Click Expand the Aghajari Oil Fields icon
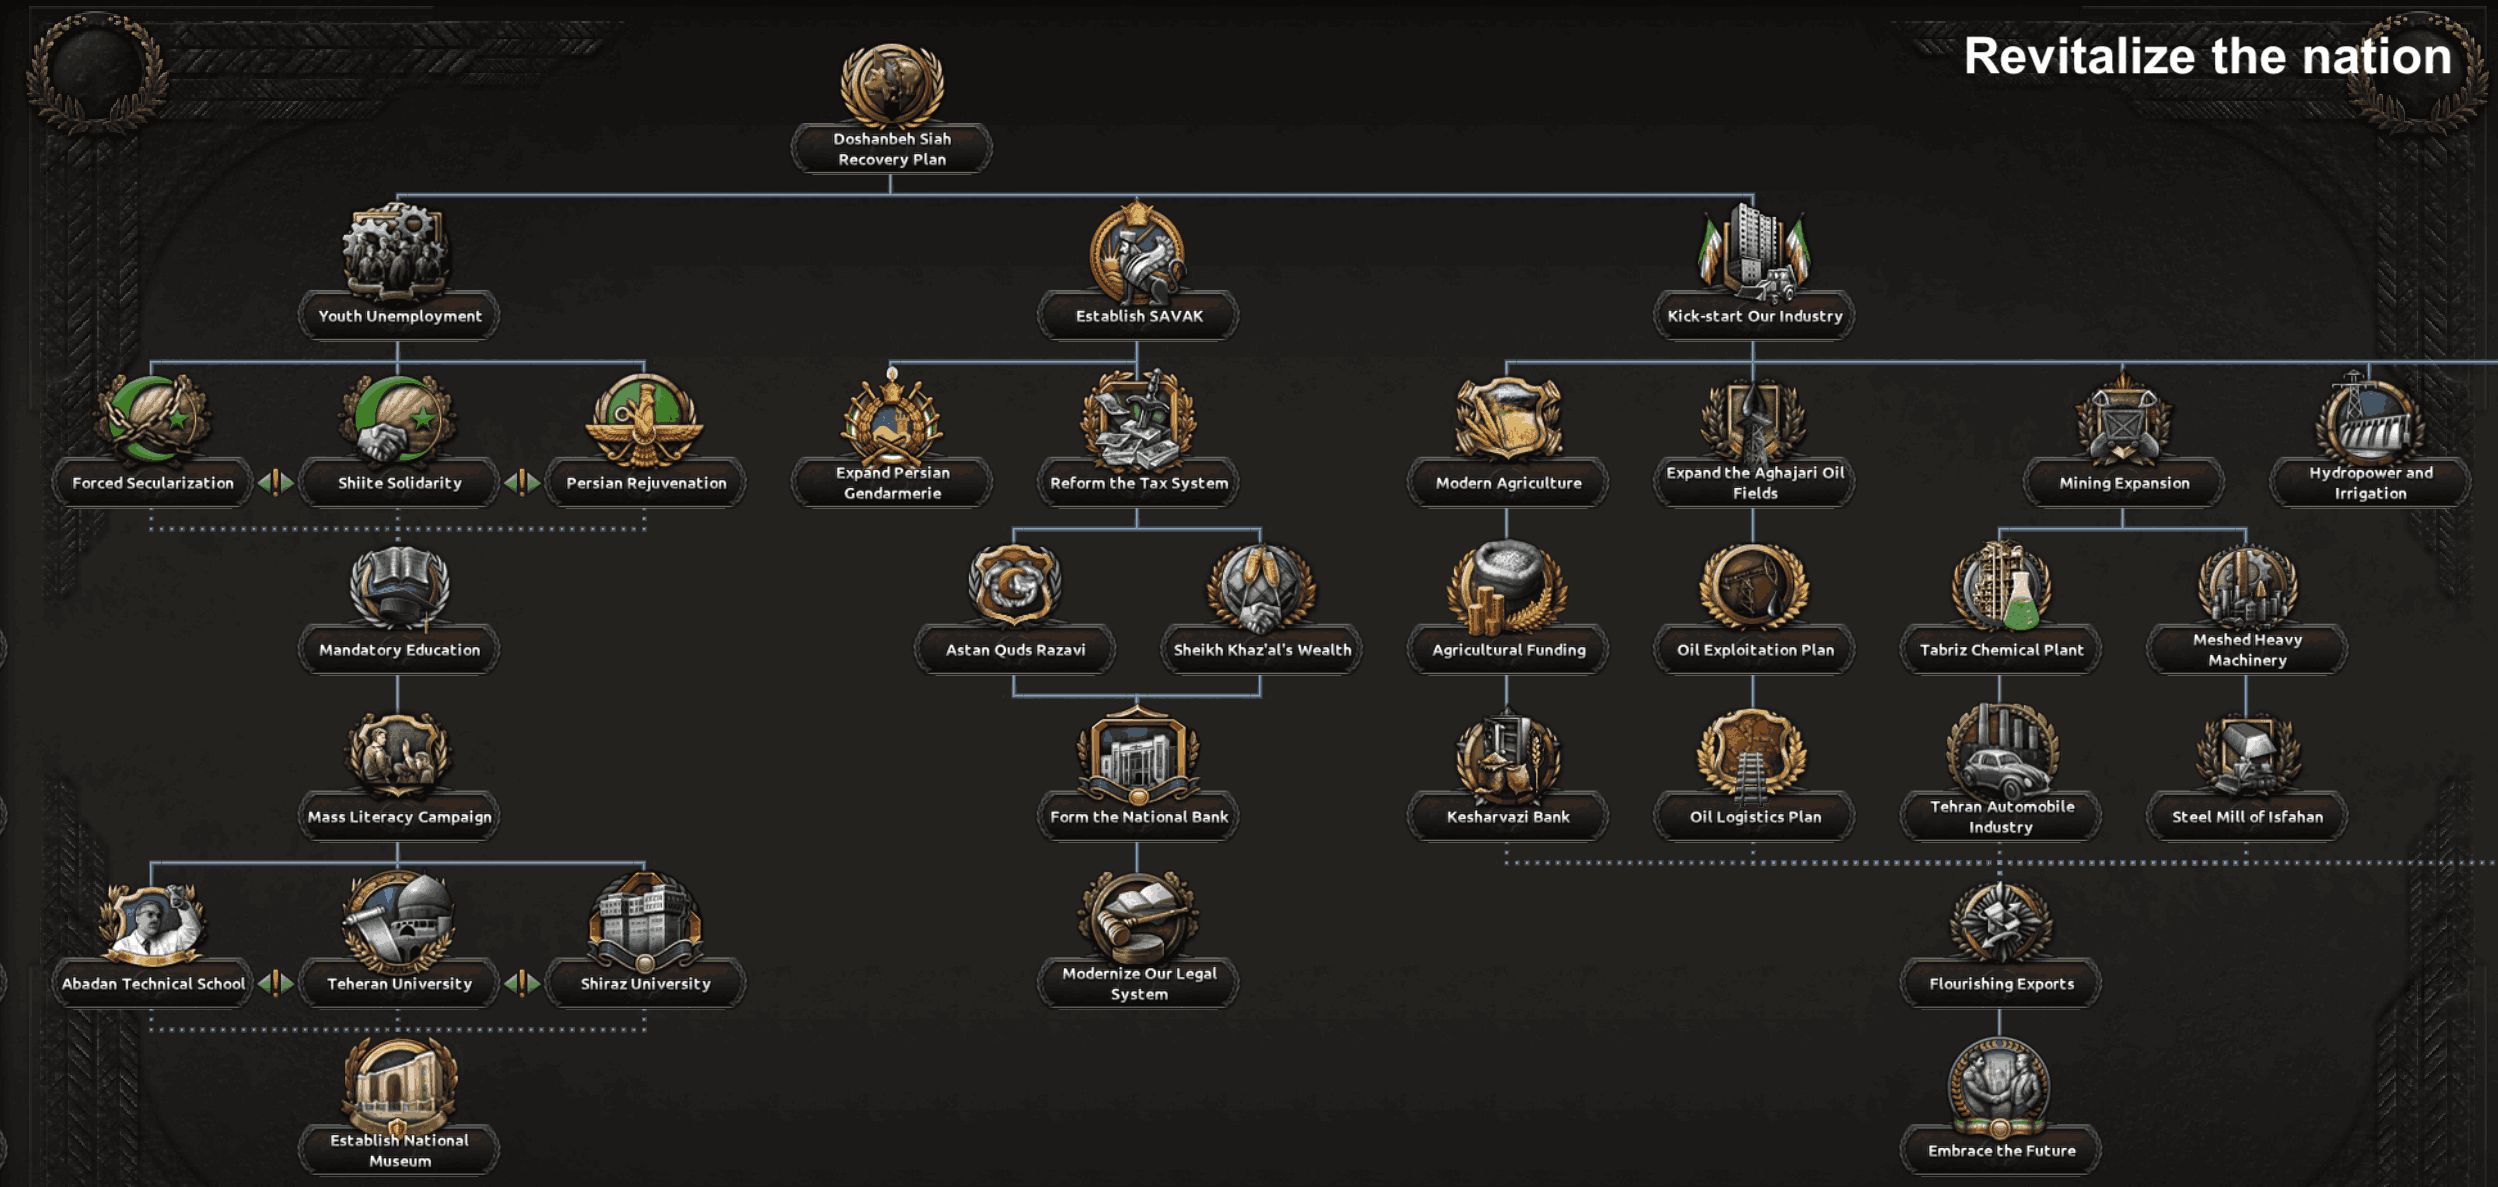2498x1187 pixels. tap(1753, 419)
